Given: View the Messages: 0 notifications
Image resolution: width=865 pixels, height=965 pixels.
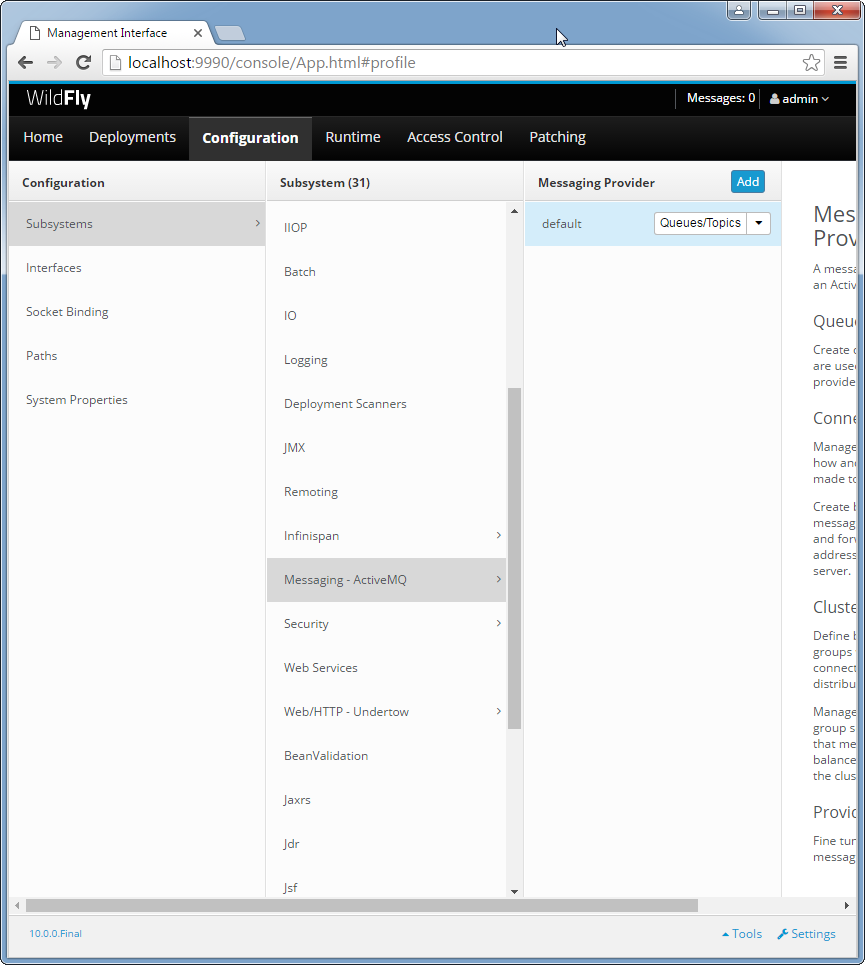Looking at the screenshot, I should 720,98.
